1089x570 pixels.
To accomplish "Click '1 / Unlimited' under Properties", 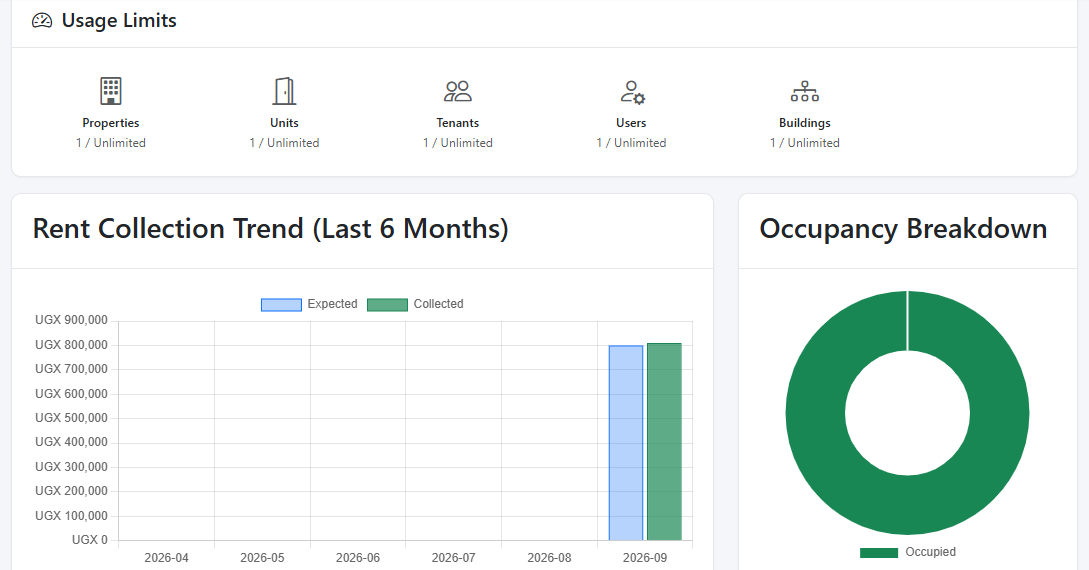I will click(x=110, y=143).
